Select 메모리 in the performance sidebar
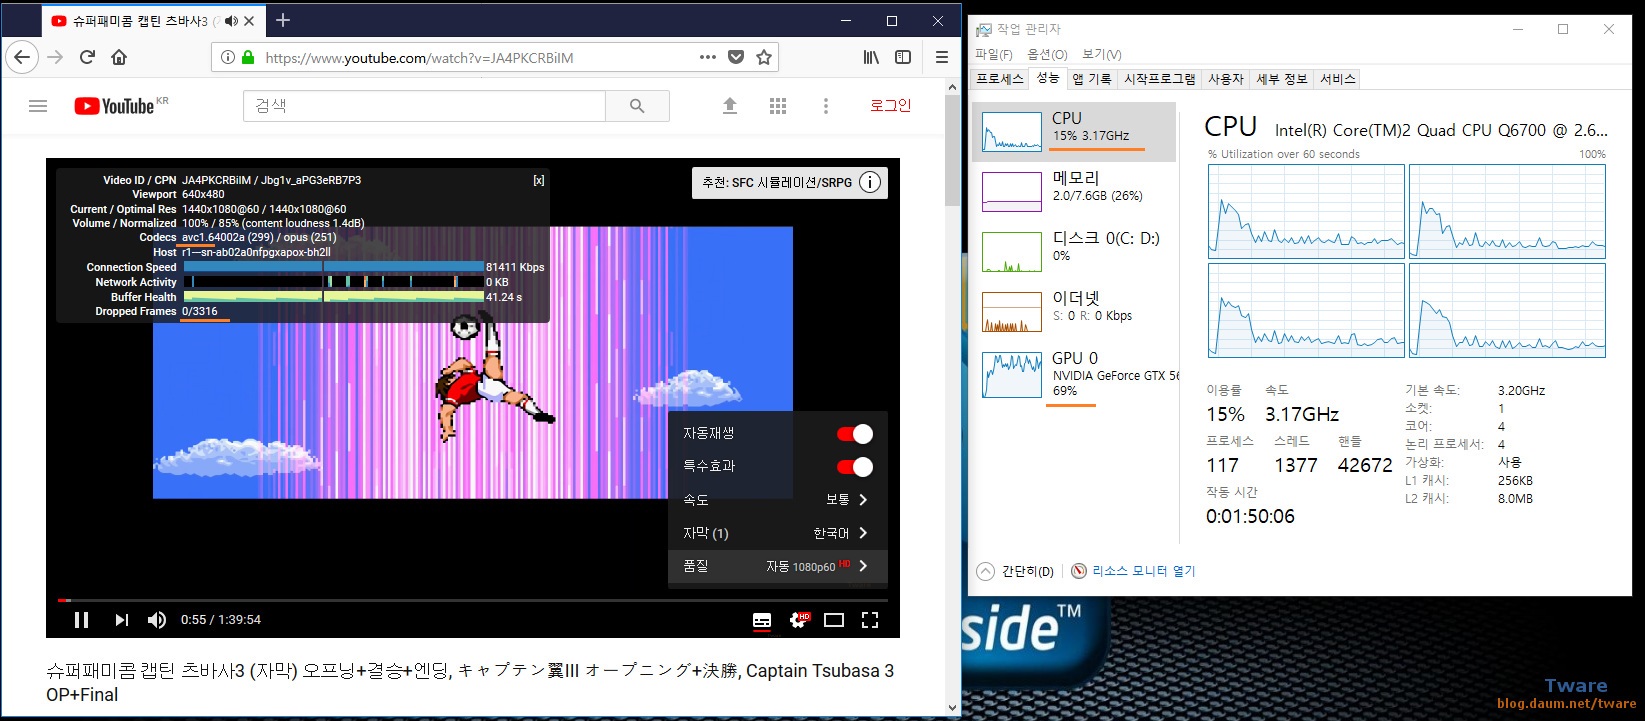 pos(1074,191)
